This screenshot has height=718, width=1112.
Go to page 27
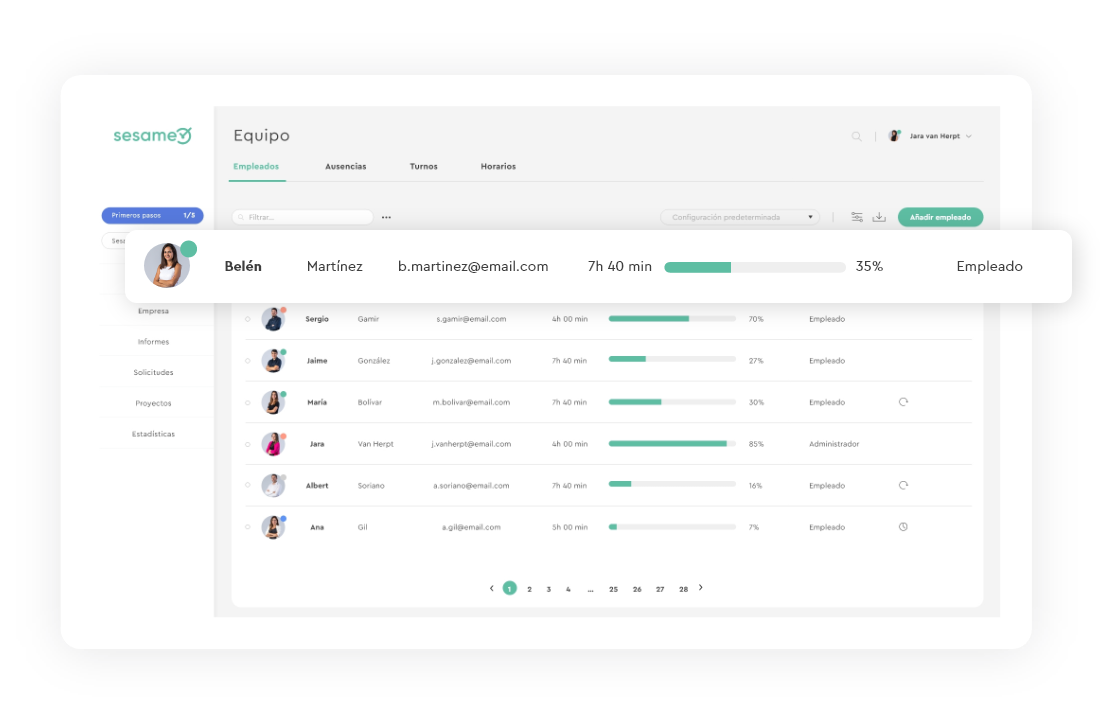click(660, 589)
